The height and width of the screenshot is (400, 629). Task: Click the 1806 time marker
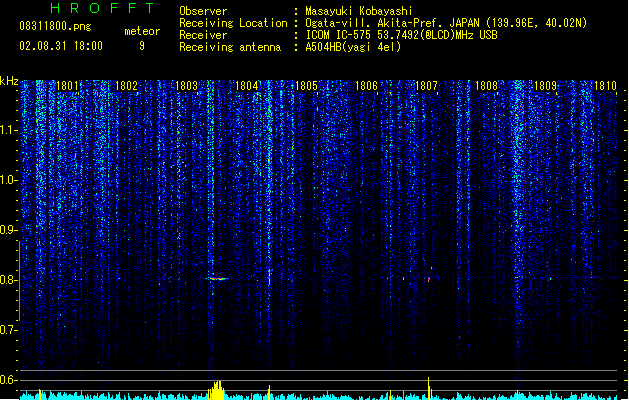click(x=366, y=86)
